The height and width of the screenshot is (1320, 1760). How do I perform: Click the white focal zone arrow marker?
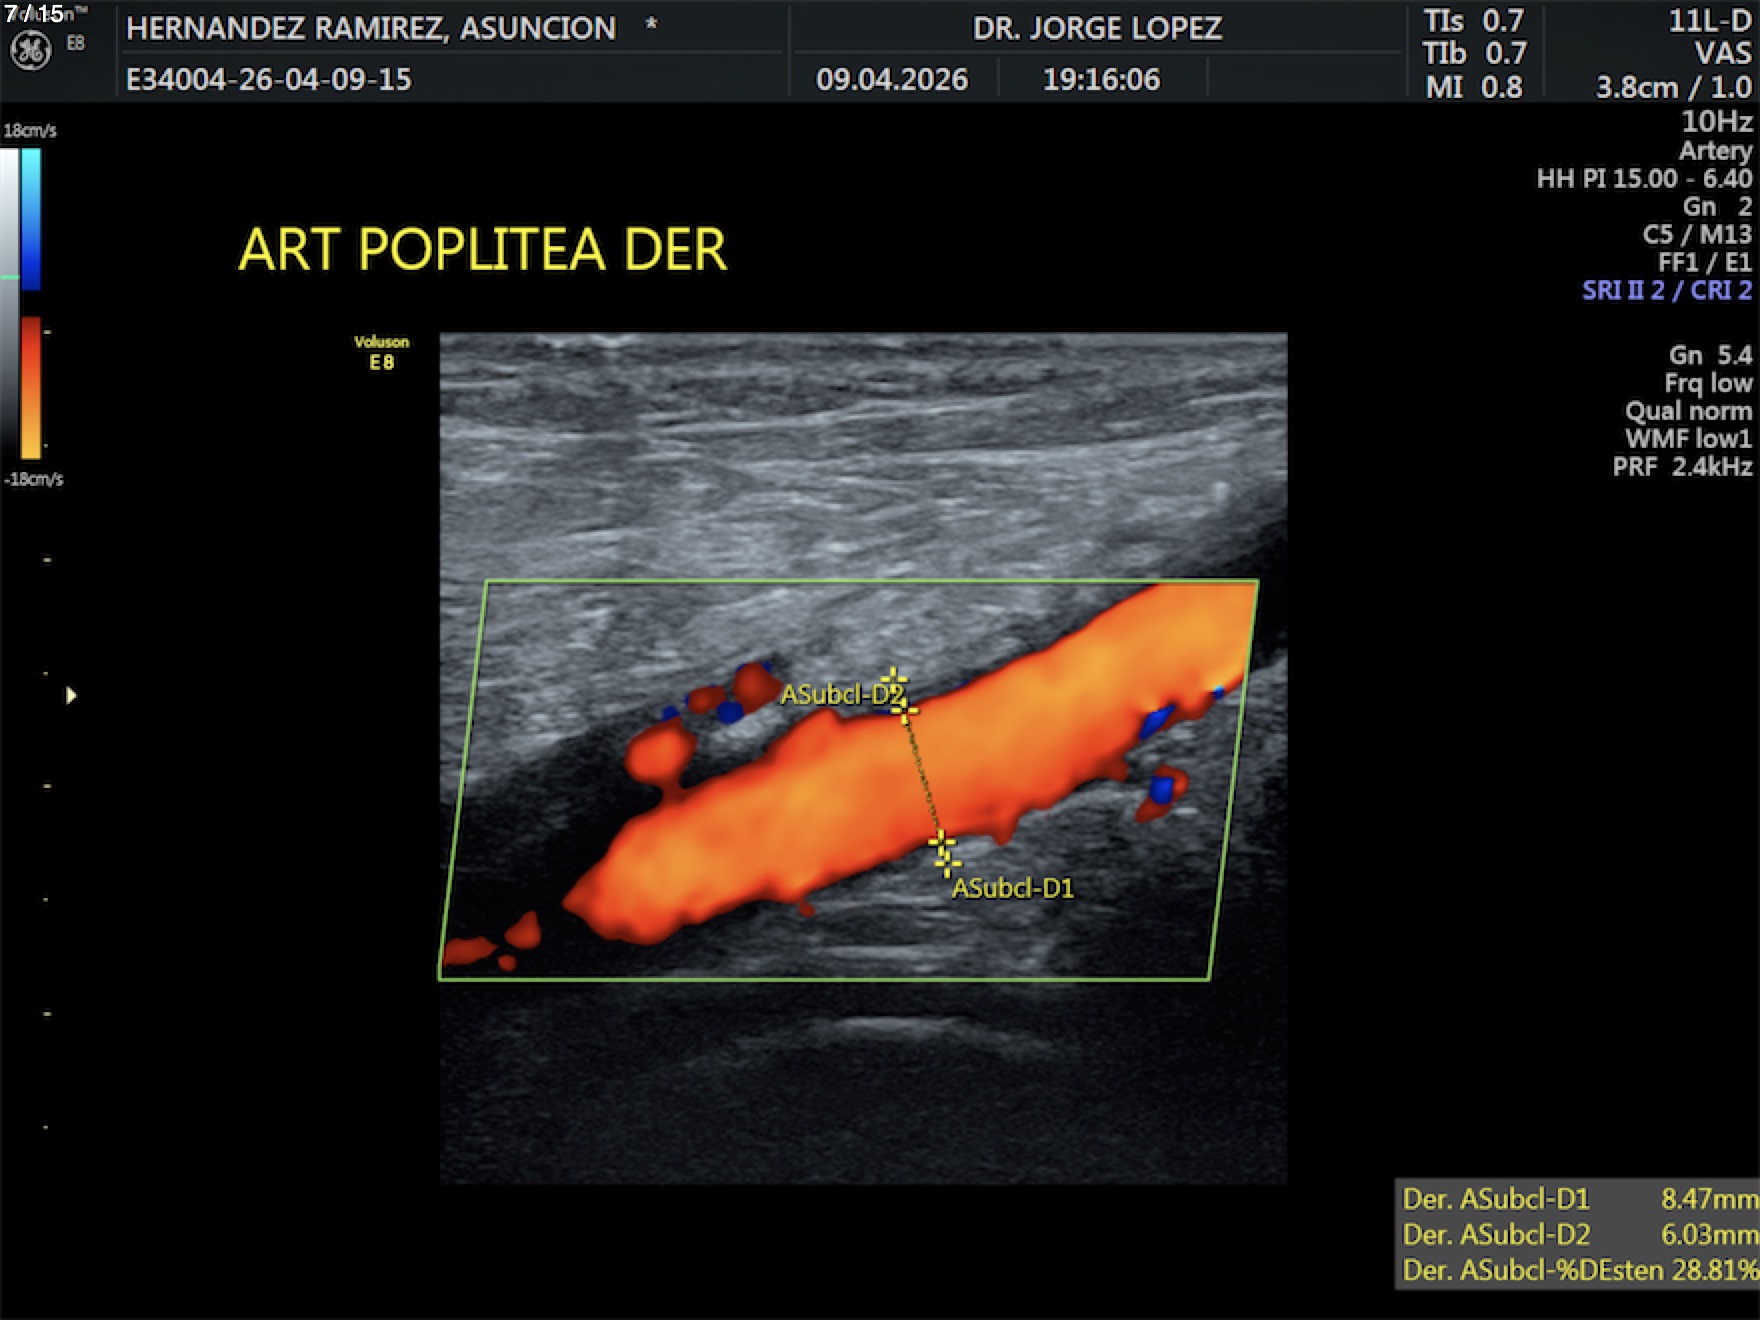71,695
